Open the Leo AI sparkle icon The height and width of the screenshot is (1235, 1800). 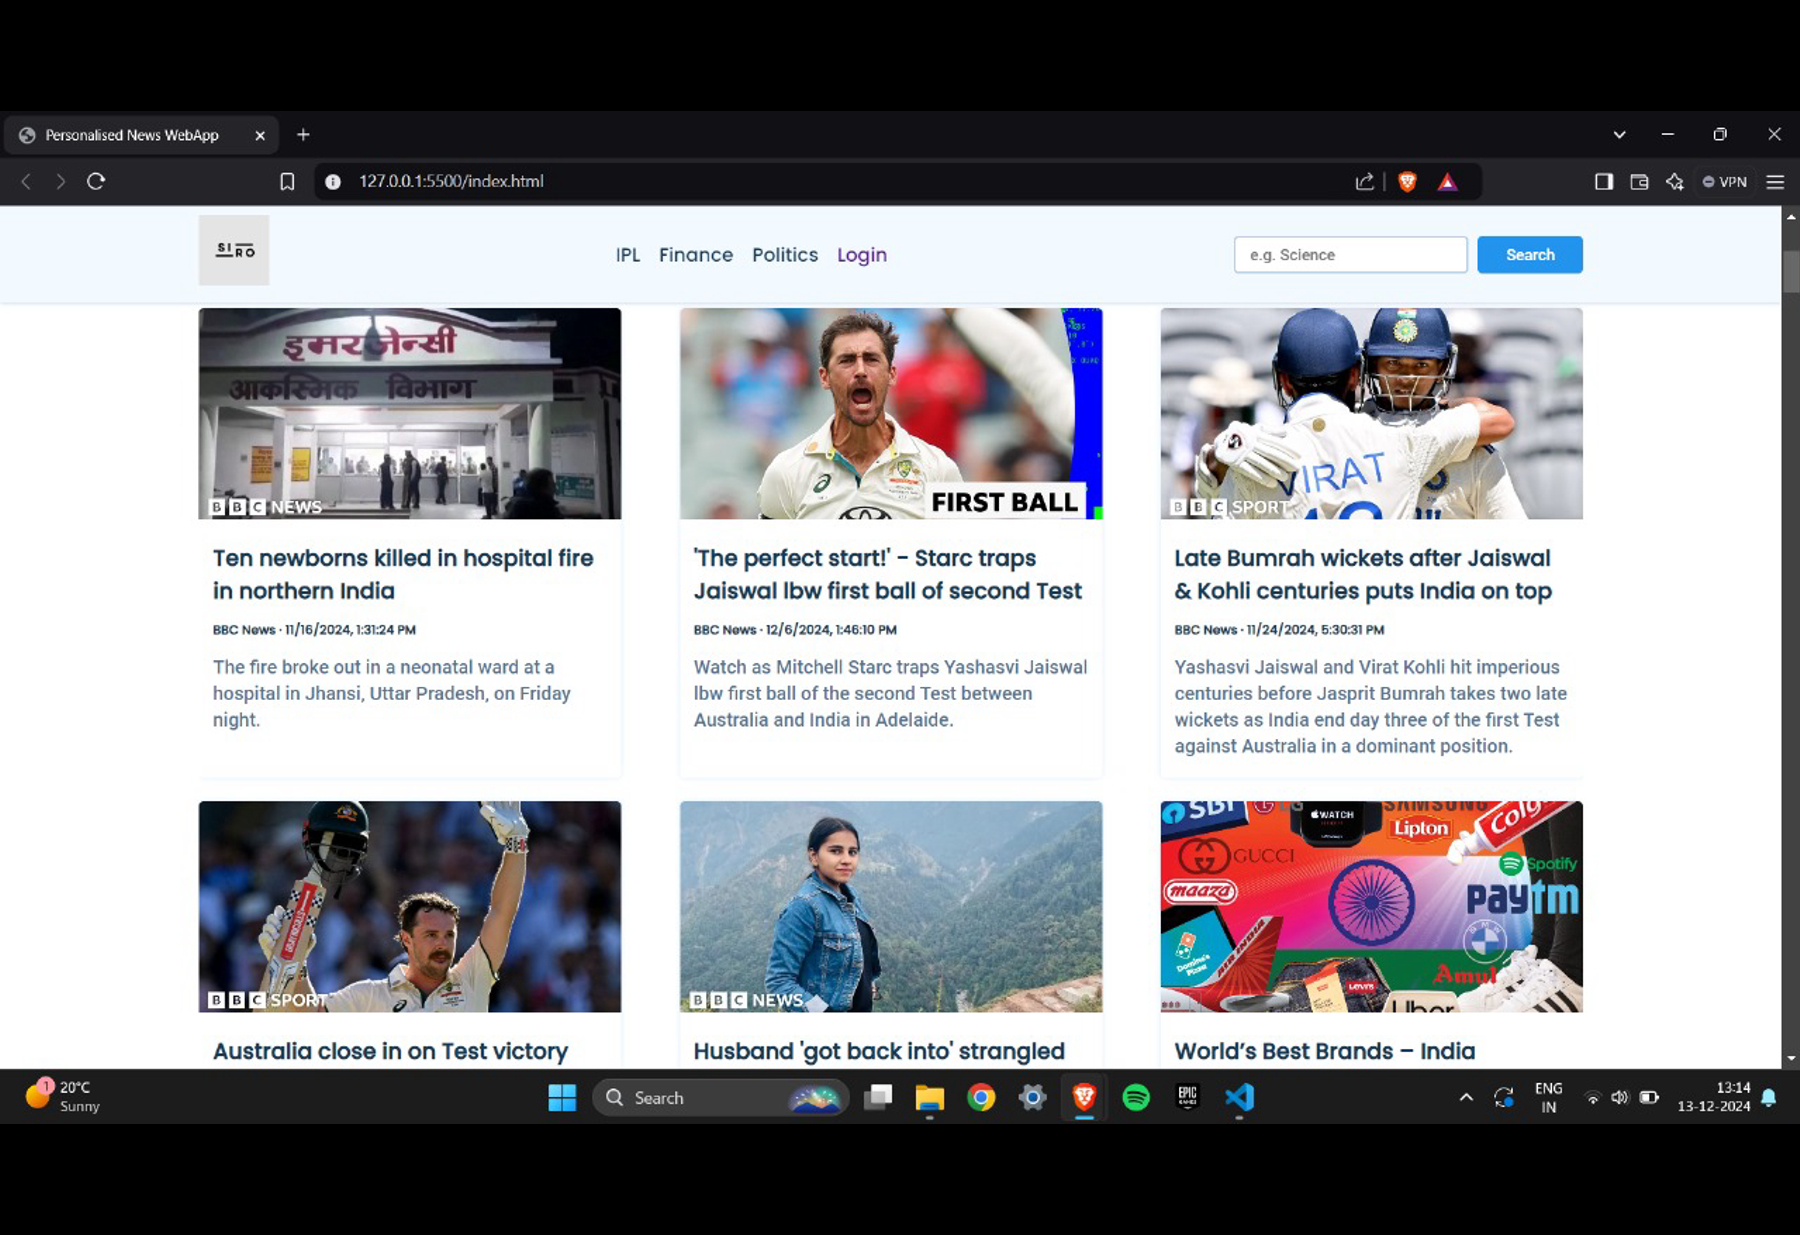point(1674,182)
